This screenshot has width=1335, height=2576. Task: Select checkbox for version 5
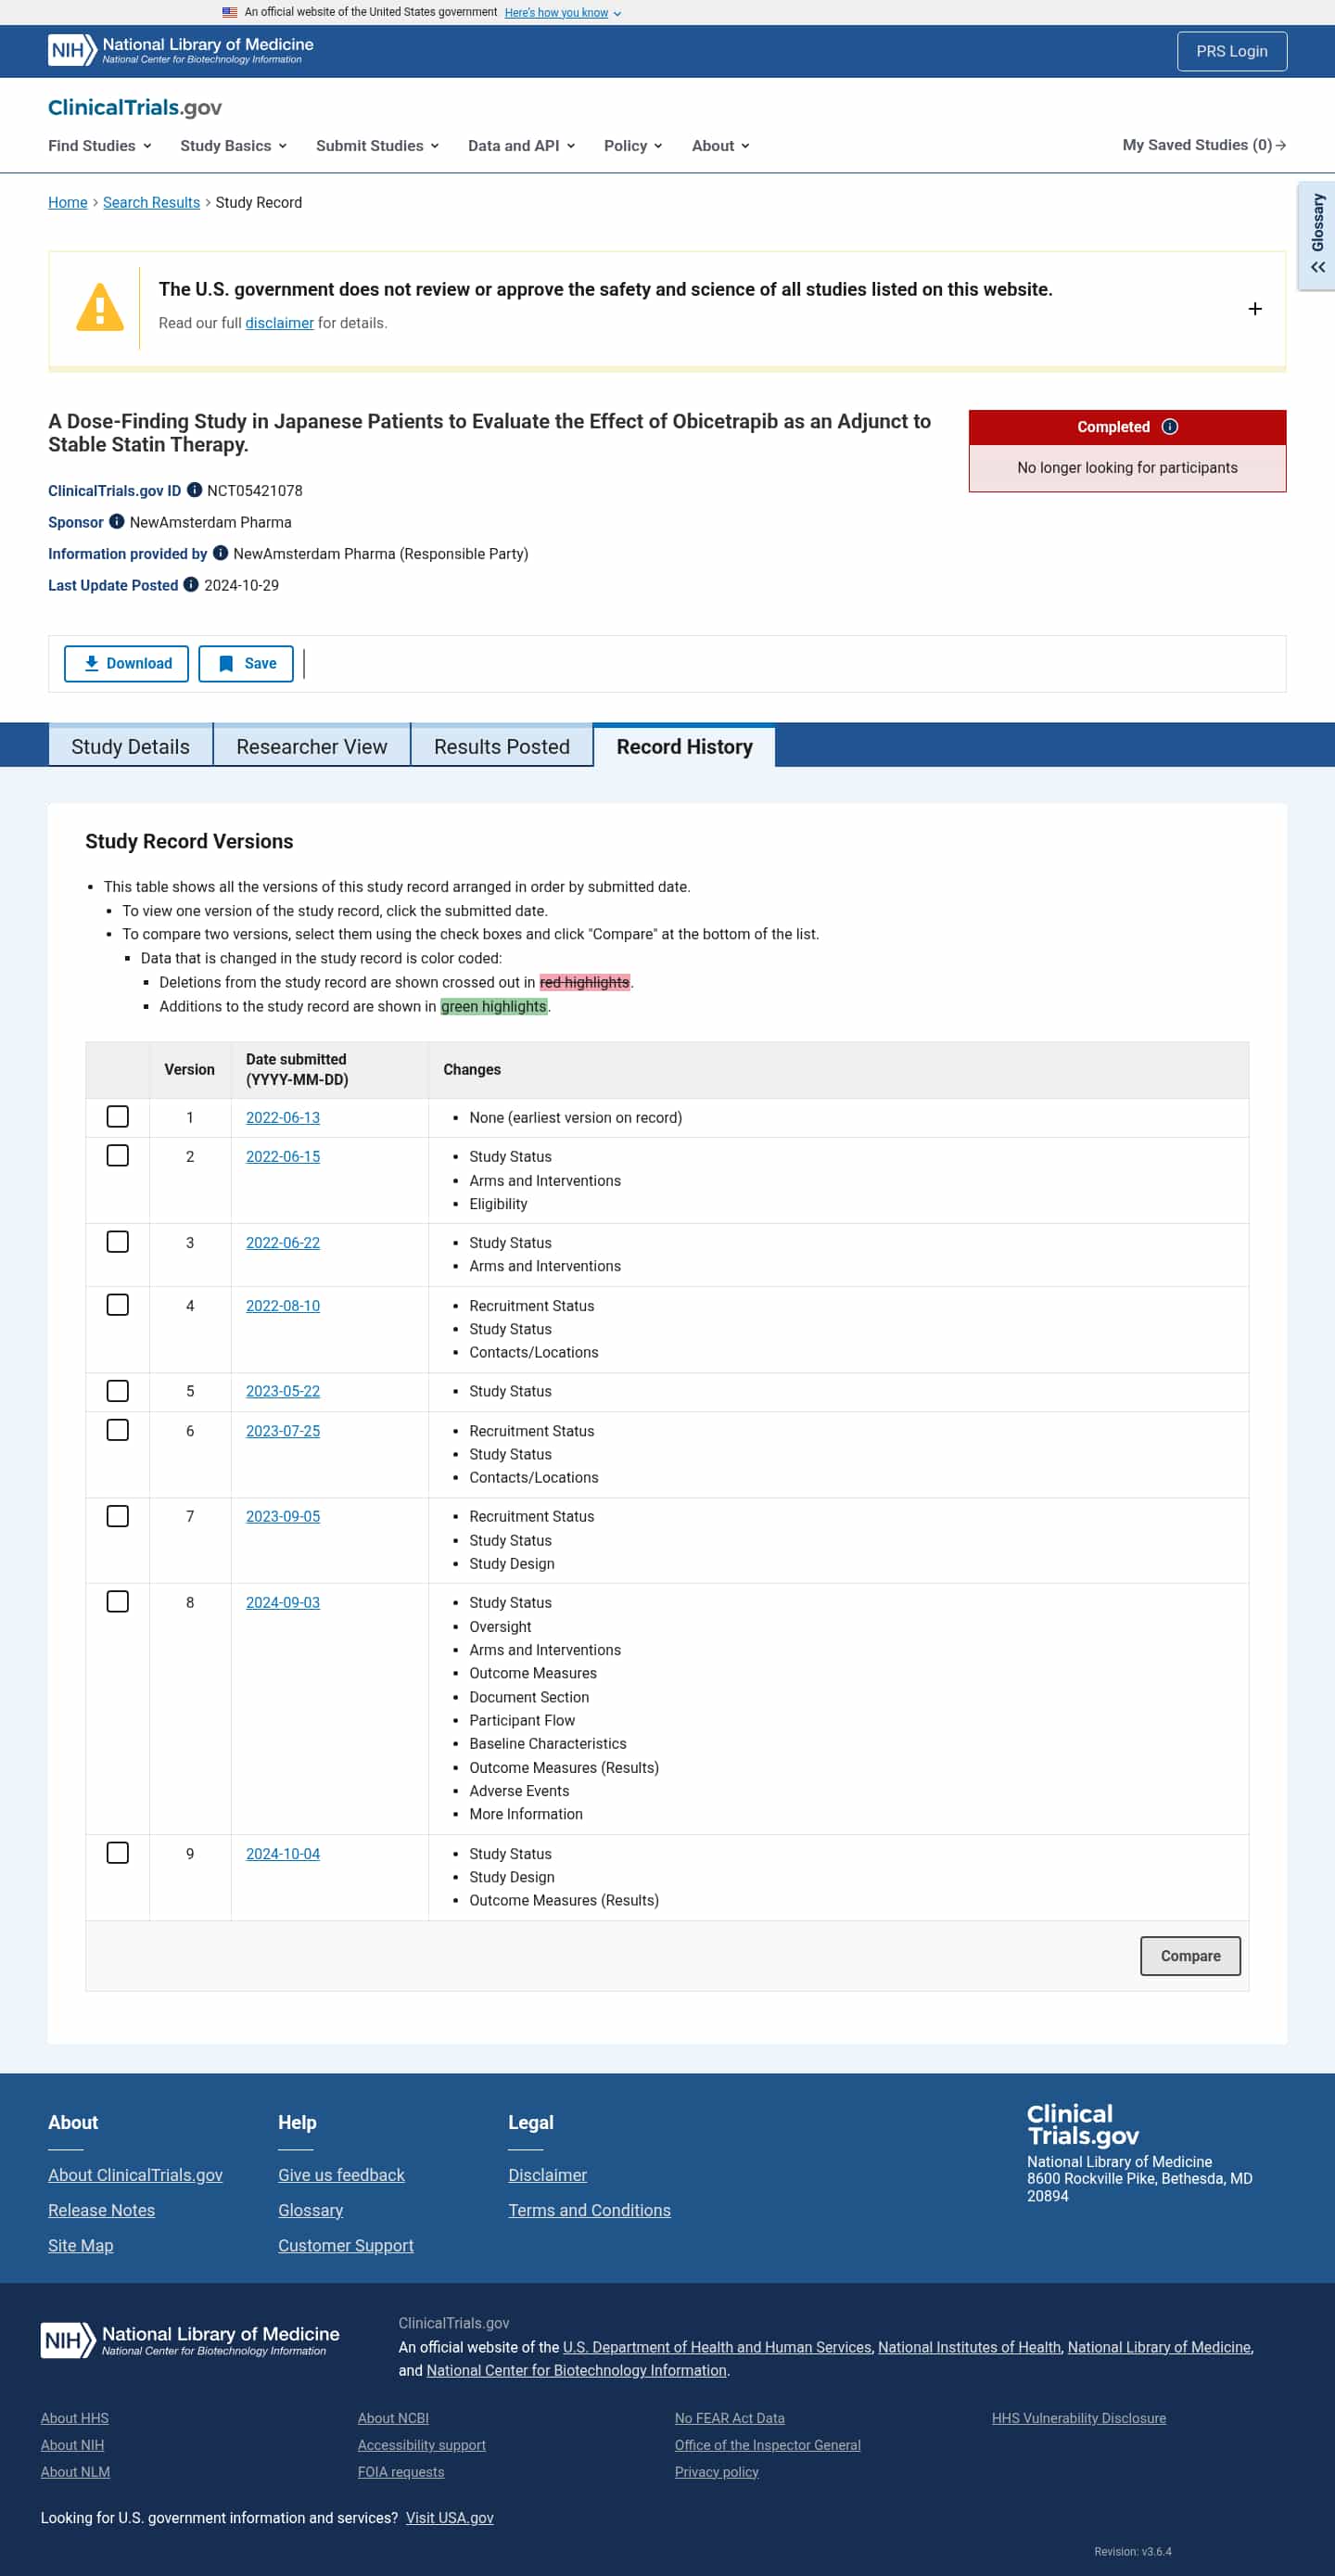118,1390
